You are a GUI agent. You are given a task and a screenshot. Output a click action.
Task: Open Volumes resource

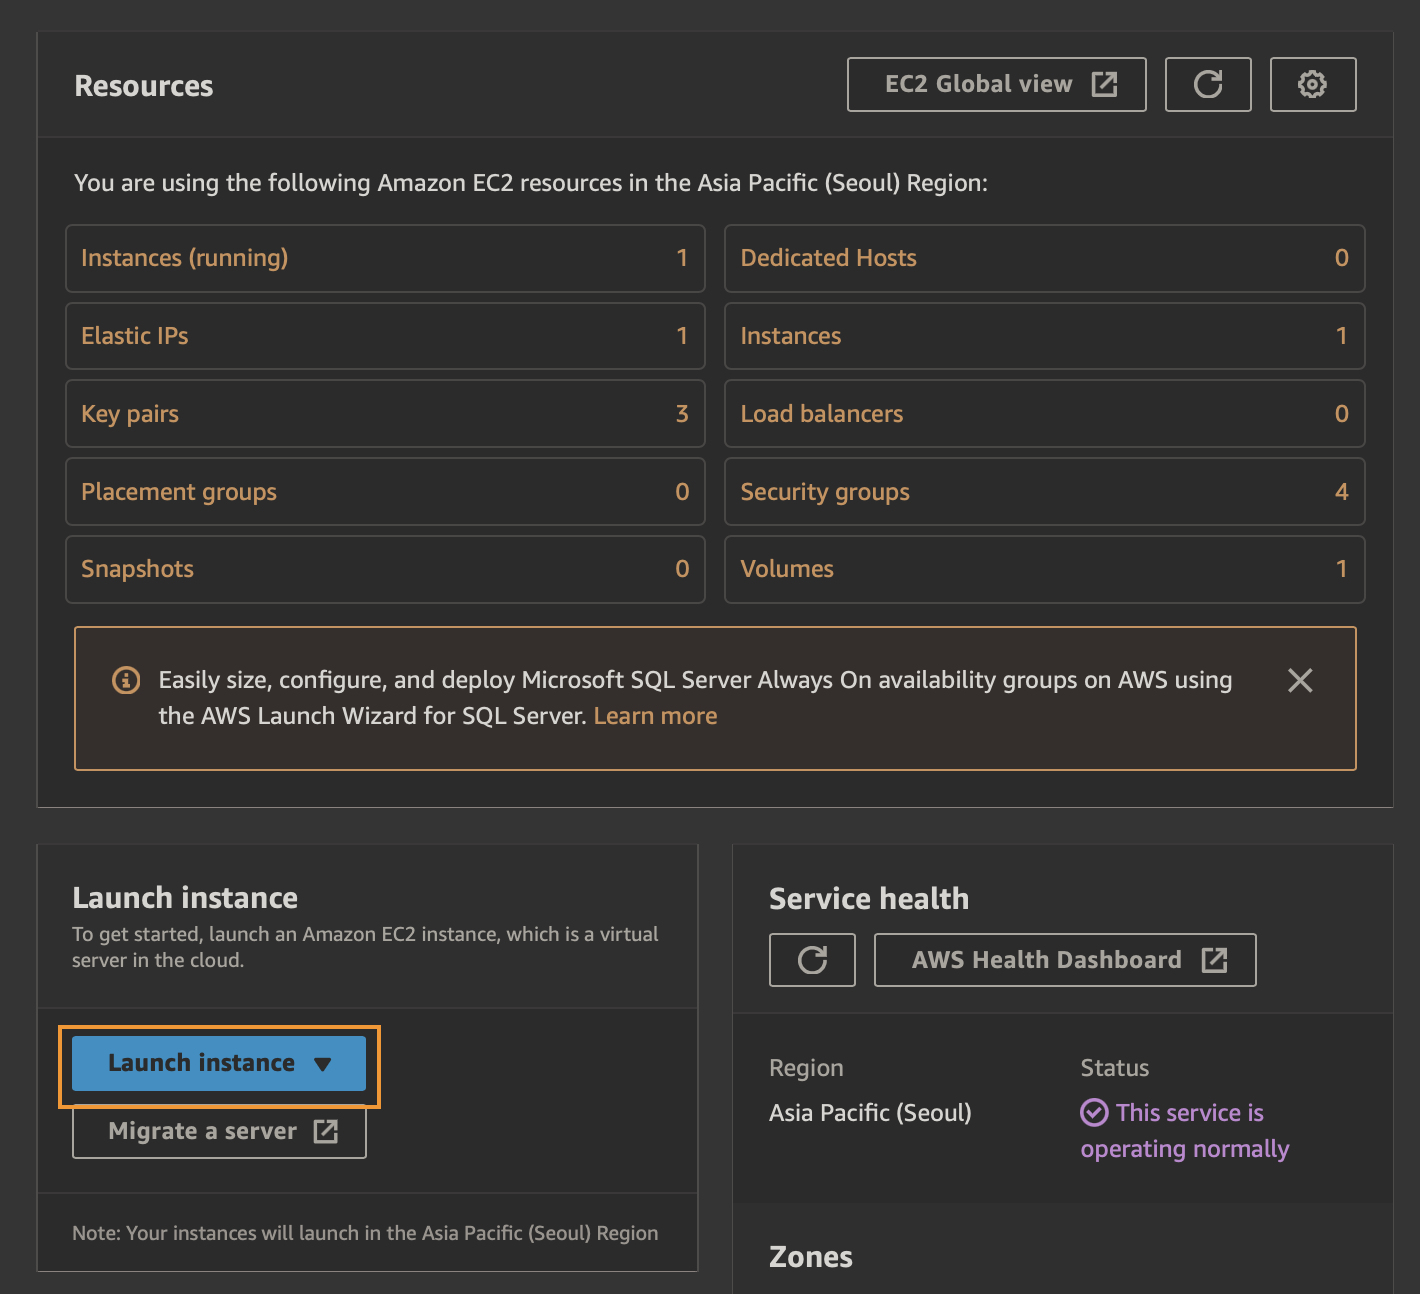click(1045, 569)
